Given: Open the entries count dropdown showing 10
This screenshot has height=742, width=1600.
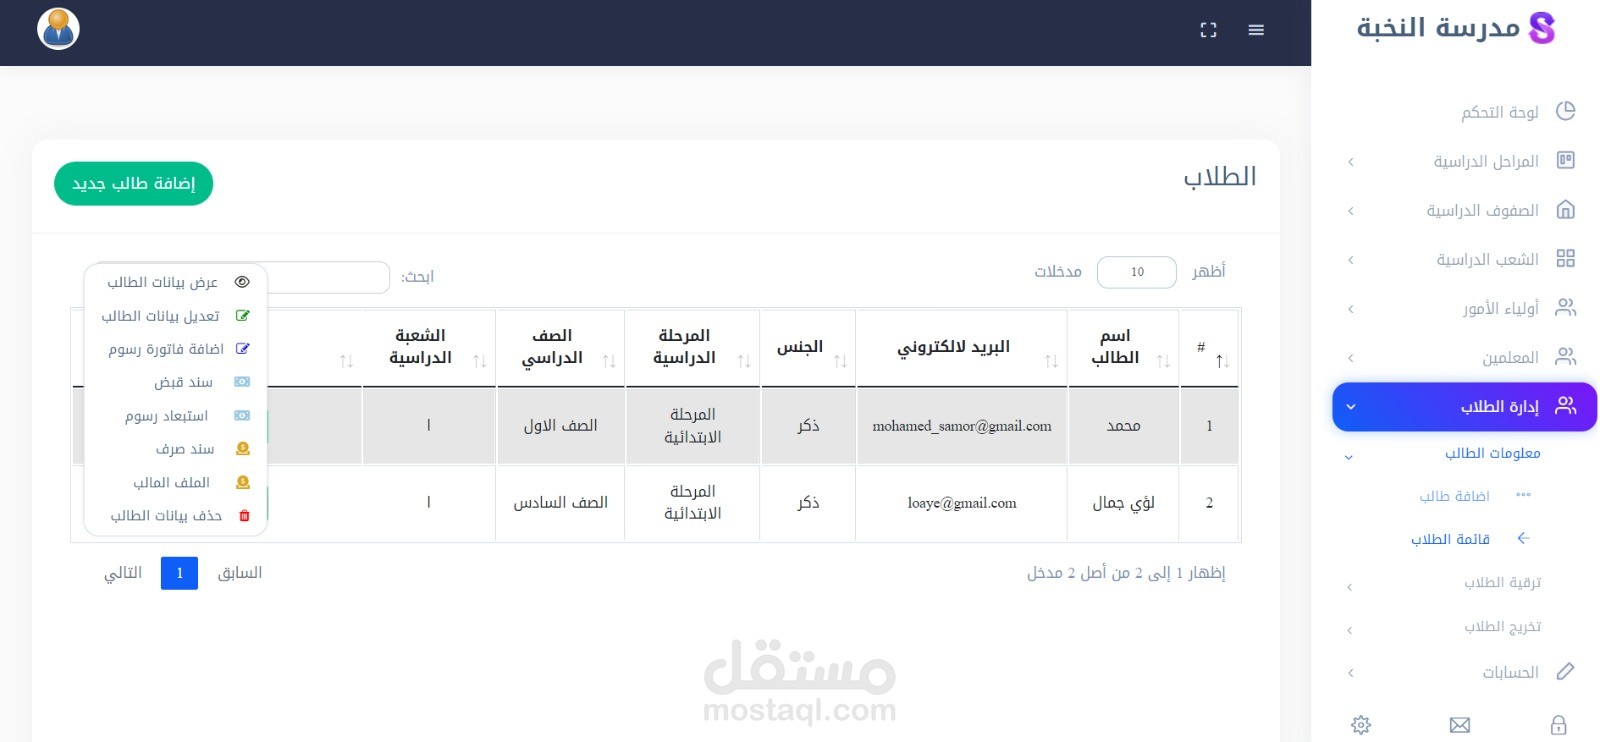Looking at the screenshot, I should click(x=1137, y=272).
